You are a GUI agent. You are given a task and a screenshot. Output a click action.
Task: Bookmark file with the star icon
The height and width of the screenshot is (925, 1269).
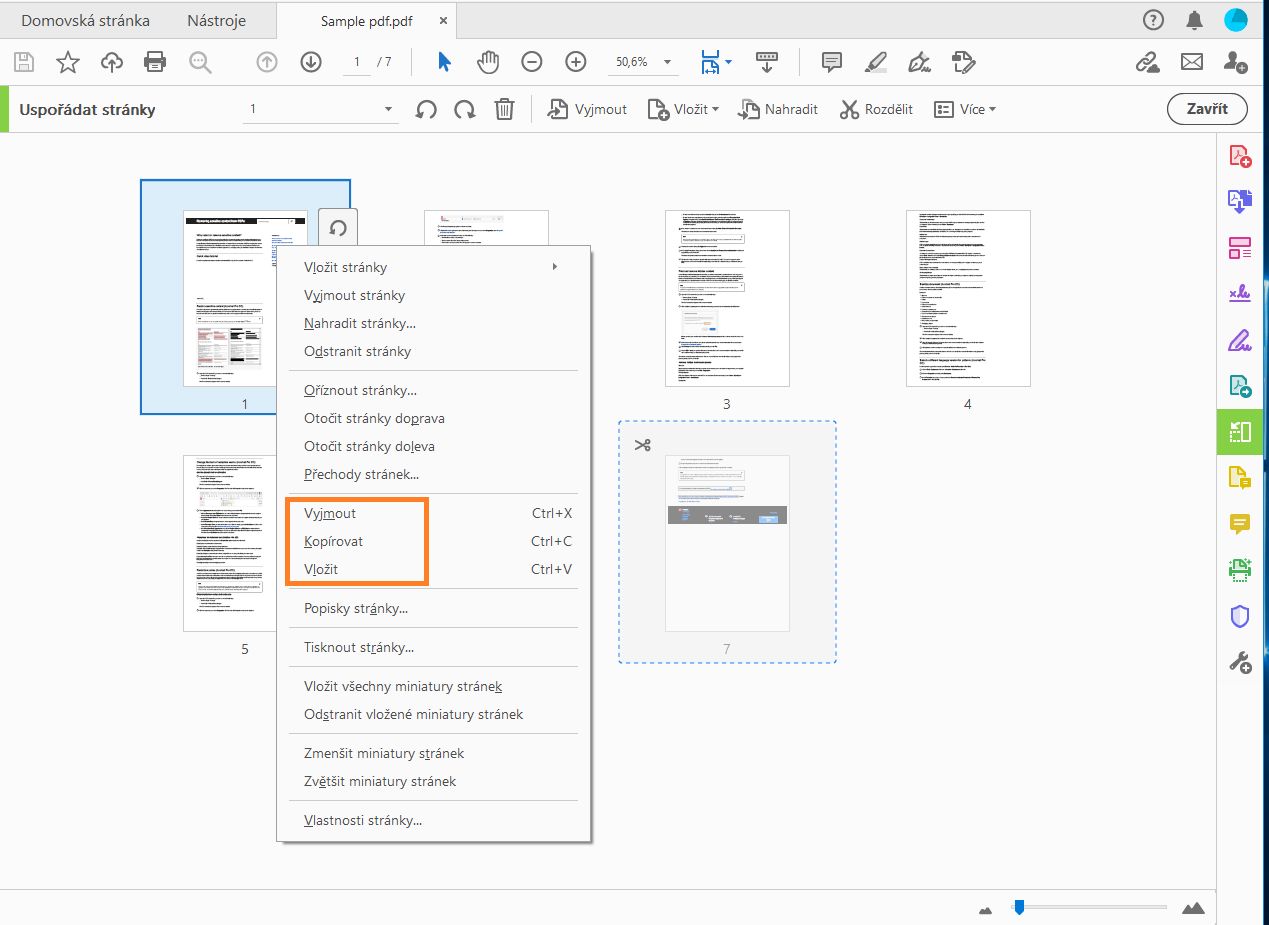point(68,62)
